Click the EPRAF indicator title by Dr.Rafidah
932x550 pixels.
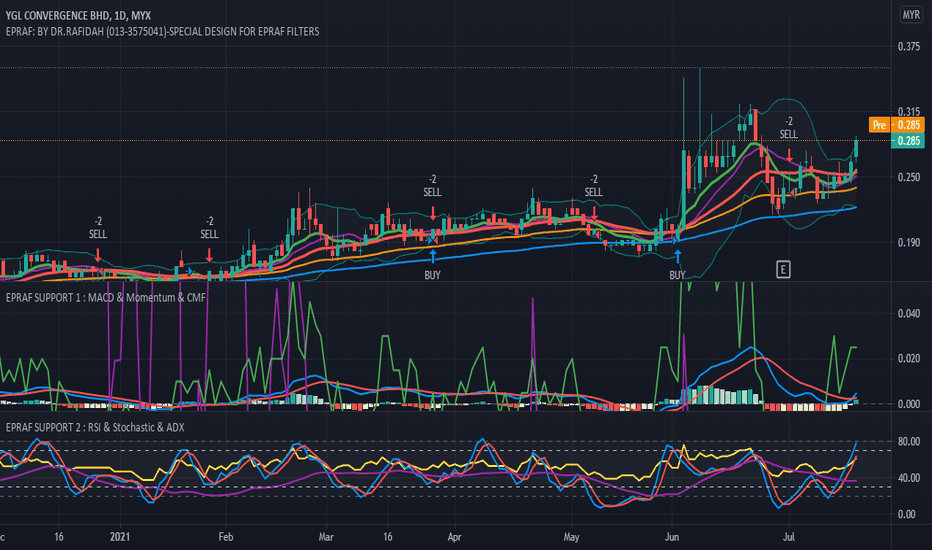point(162,32)
